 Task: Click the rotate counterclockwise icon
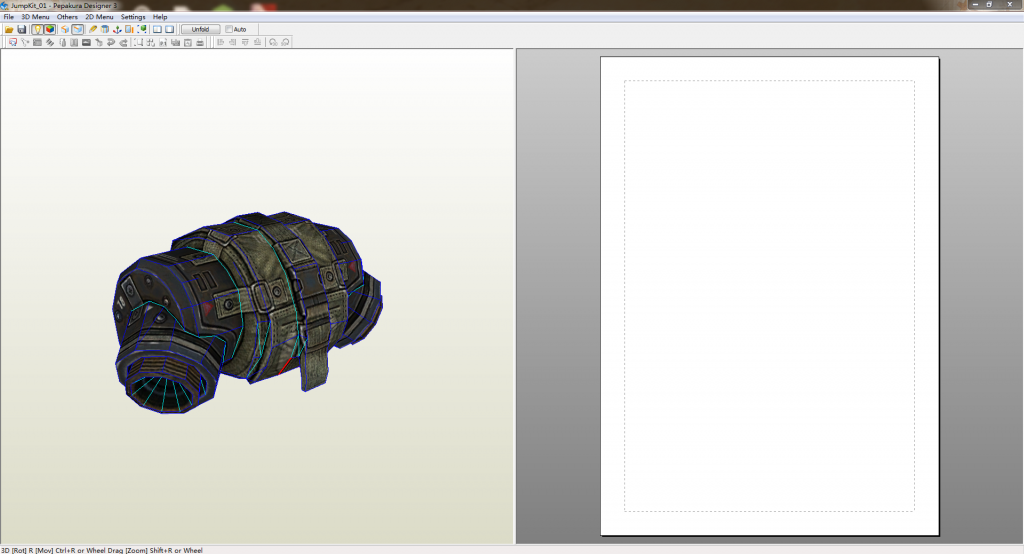click(273, 42)
